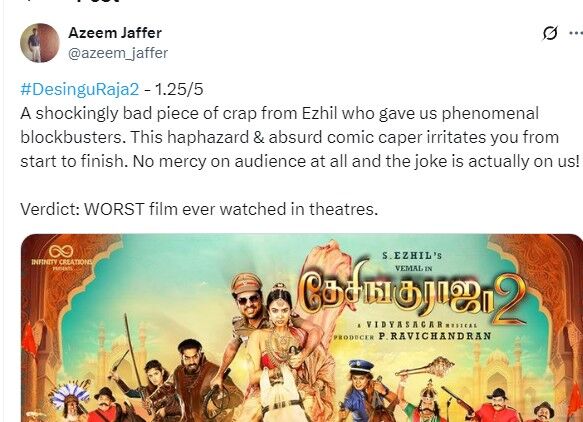The height and width of the screenshot is (422, 583).
Task: Click the Azeem Jaffer display name
Action: 115,33
